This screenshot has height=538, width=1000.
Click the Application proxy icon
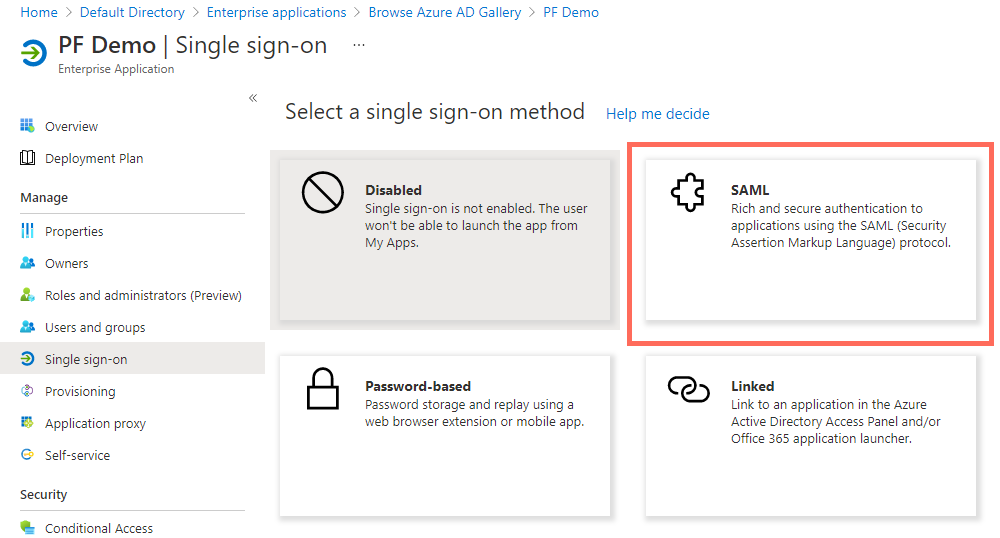27,423
